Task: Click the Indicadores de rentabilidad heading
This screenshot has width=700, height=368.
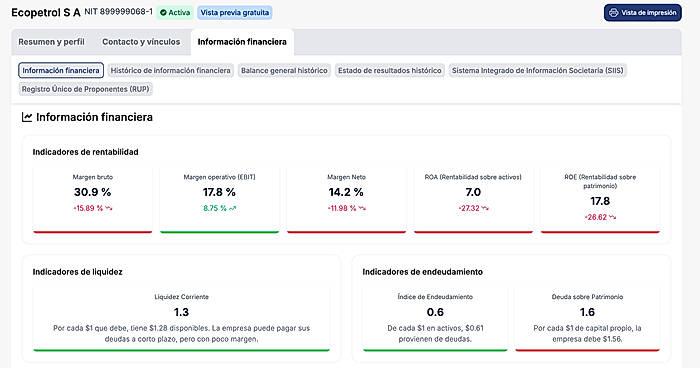Action: (85, 152)
